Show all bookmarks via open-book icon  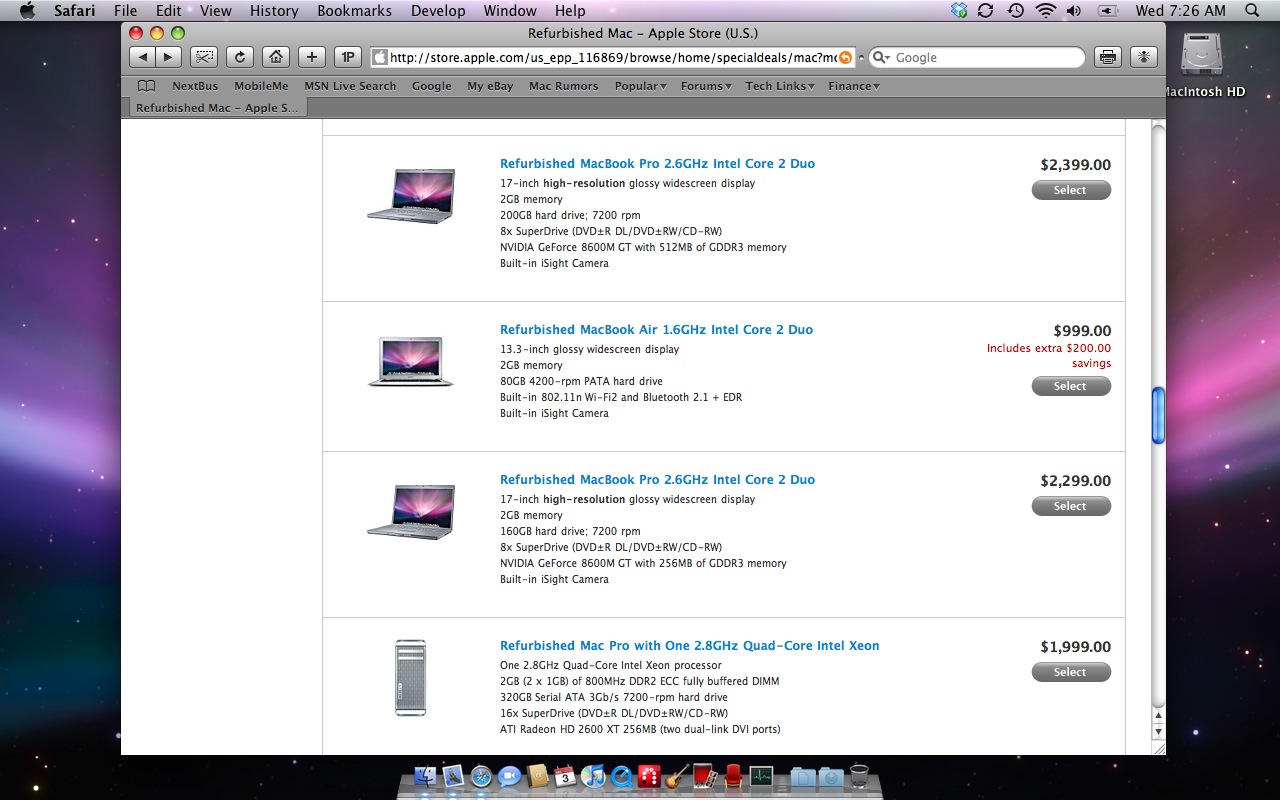[146, 86]
